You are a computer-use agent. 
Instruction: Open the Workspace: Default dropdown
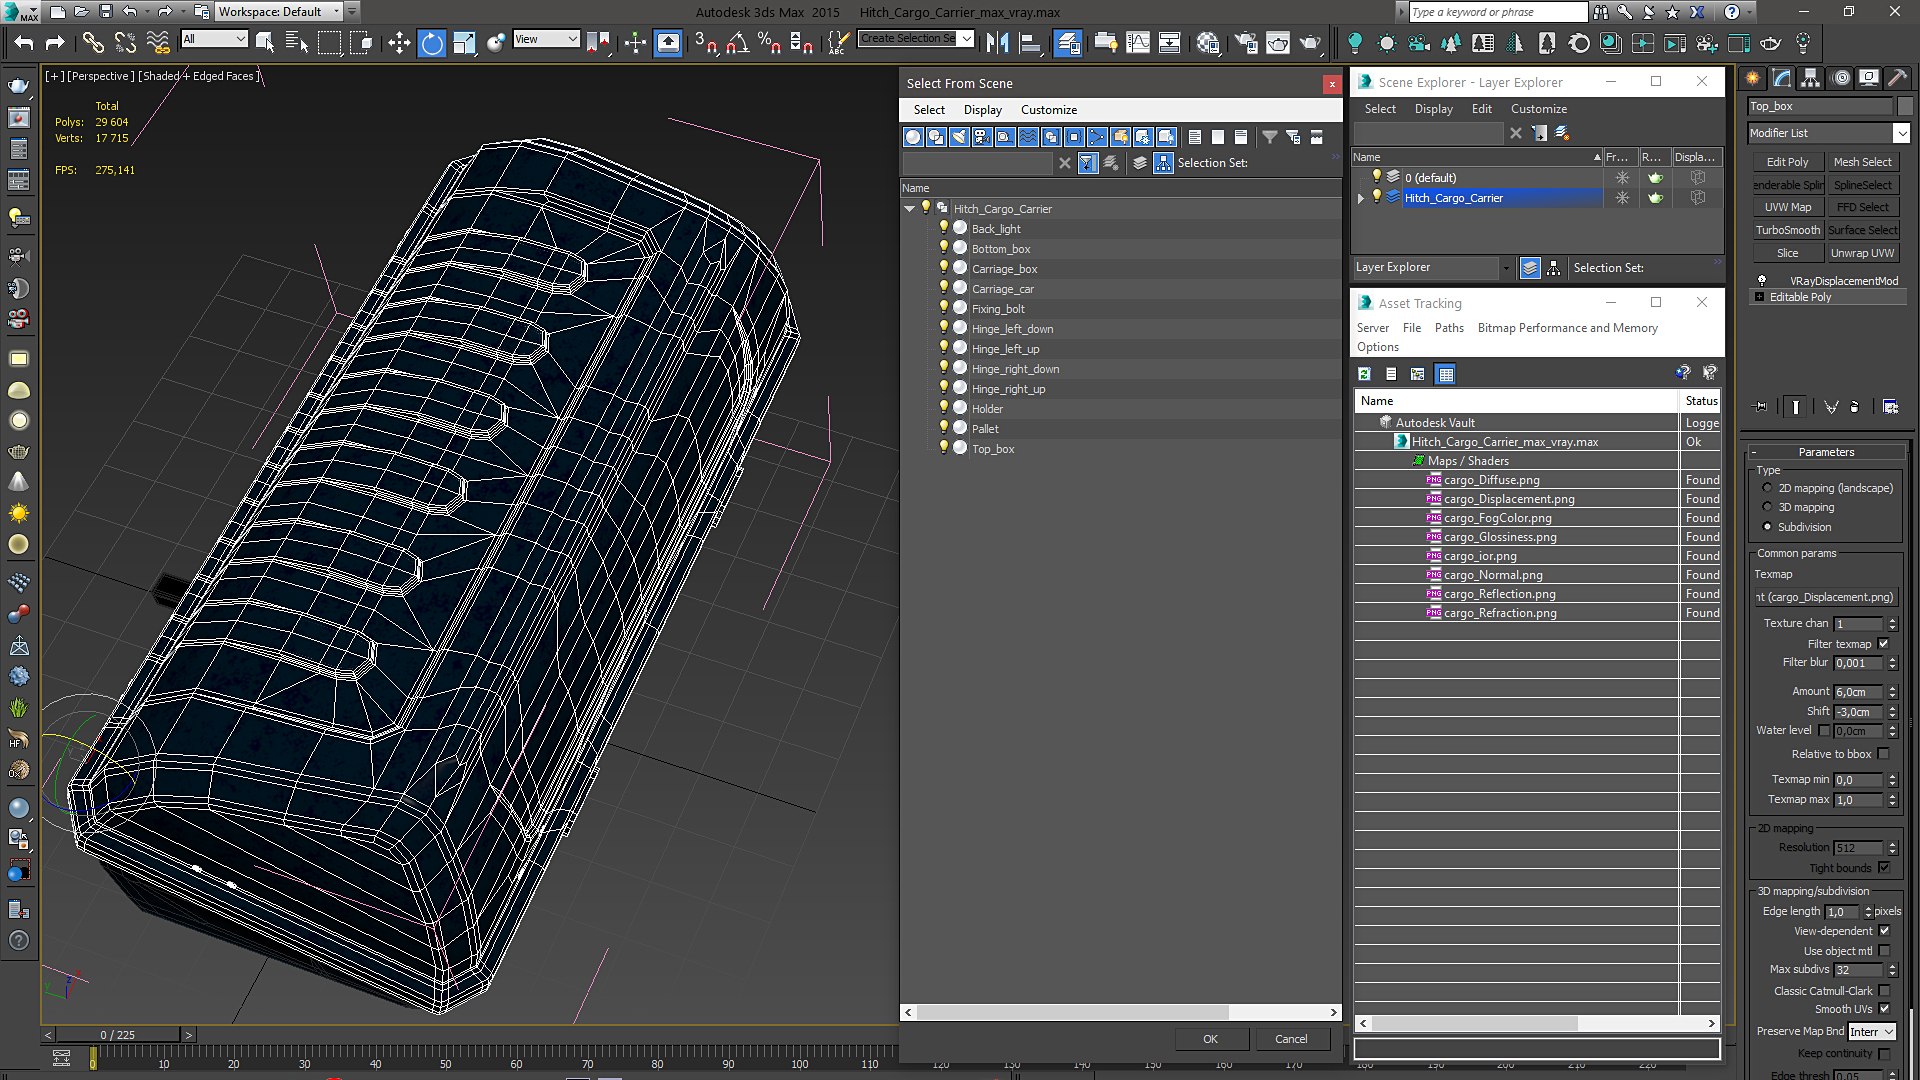click(x=280, y=12)
